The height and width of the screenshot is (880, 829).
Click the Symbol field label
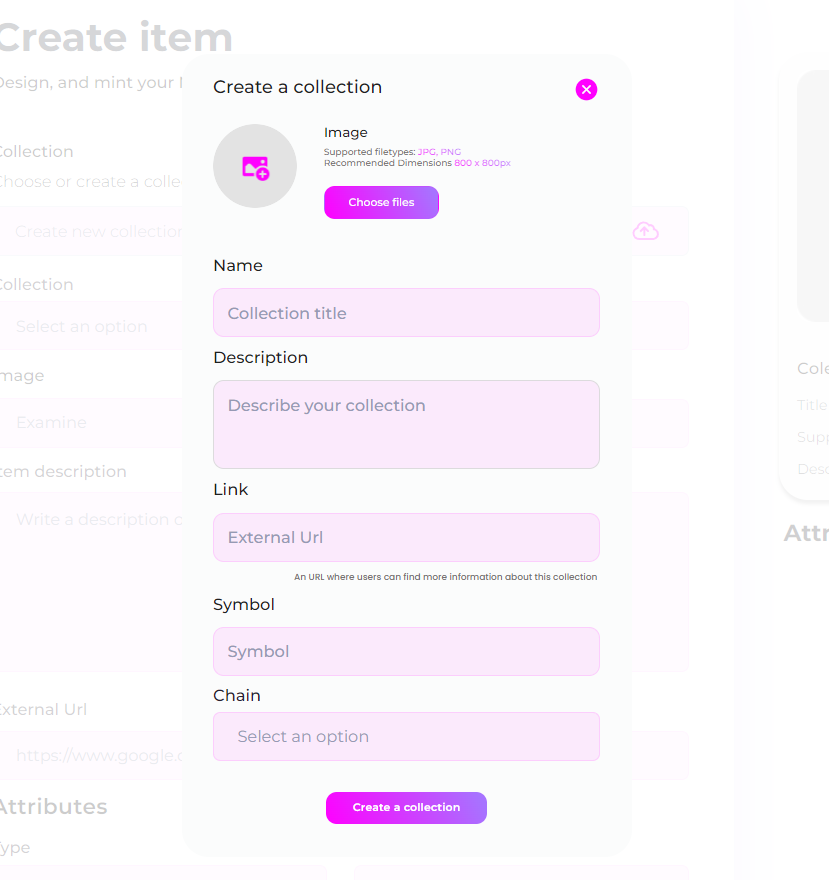pyautogui.click(x=244, y=604)
